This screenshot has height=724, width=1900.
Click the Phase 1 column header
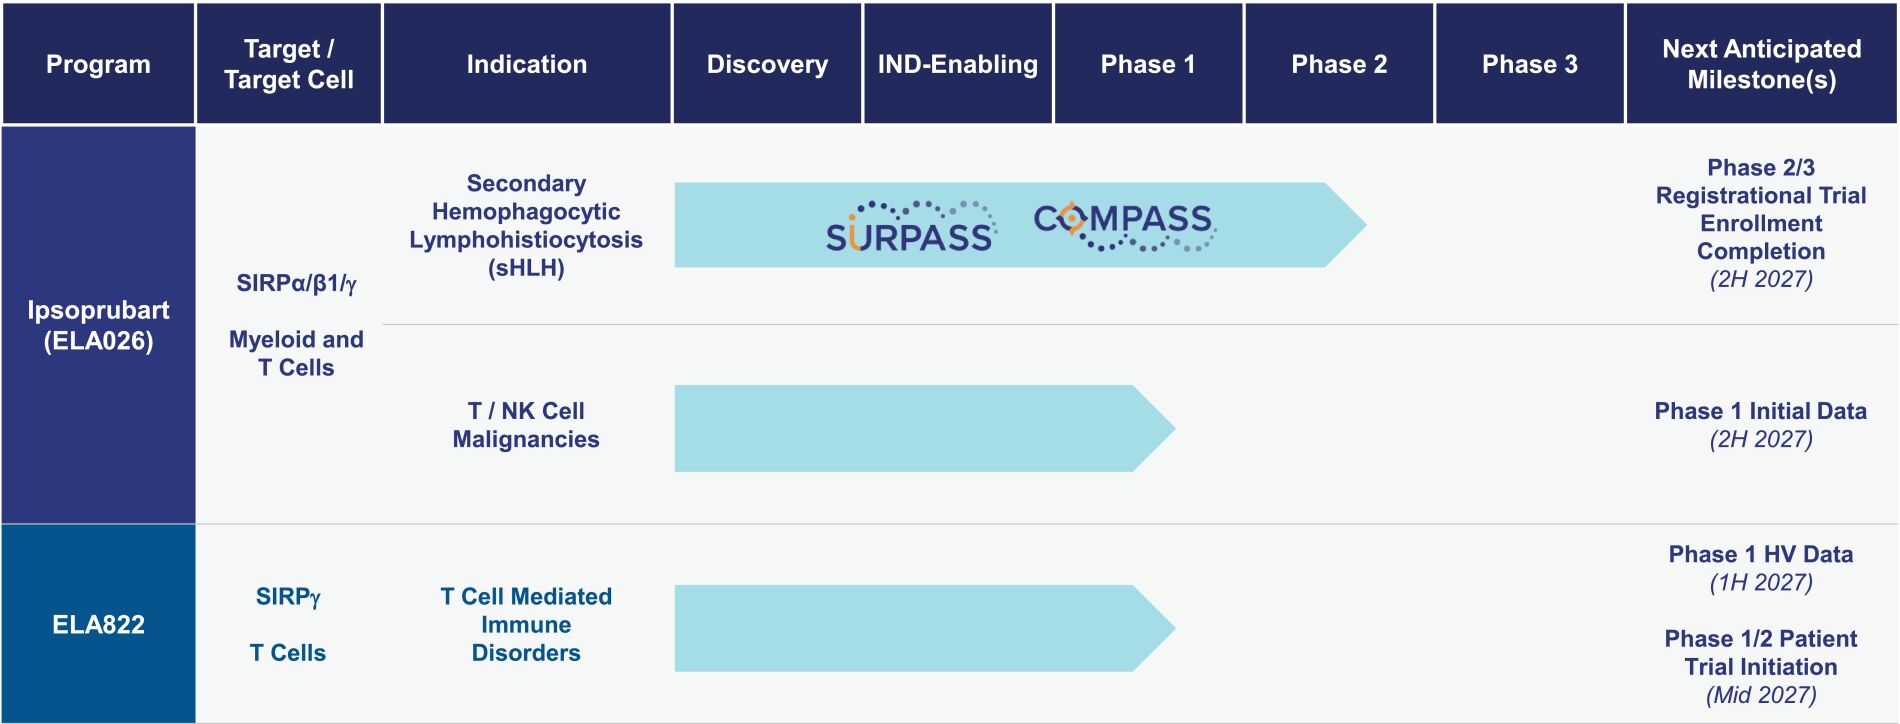(x=1148, y=64)
